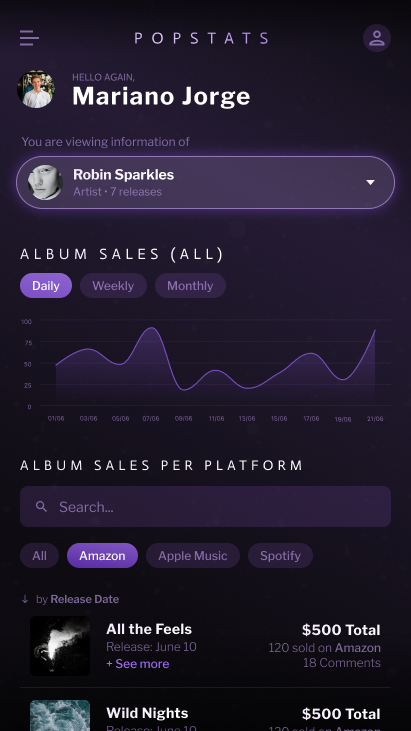411x731 pixels.
Task: Open the hamburger menu
Action: point(29,38)
